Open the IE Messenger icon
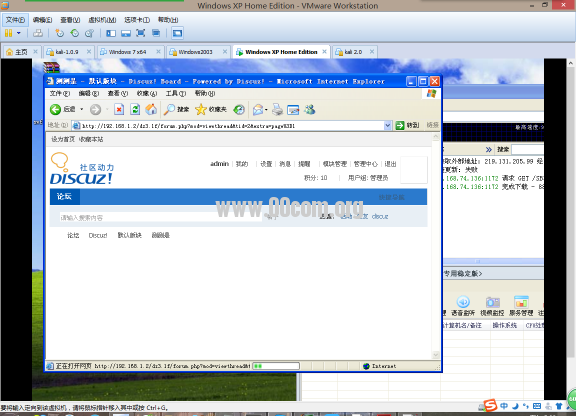 (309, 109)
